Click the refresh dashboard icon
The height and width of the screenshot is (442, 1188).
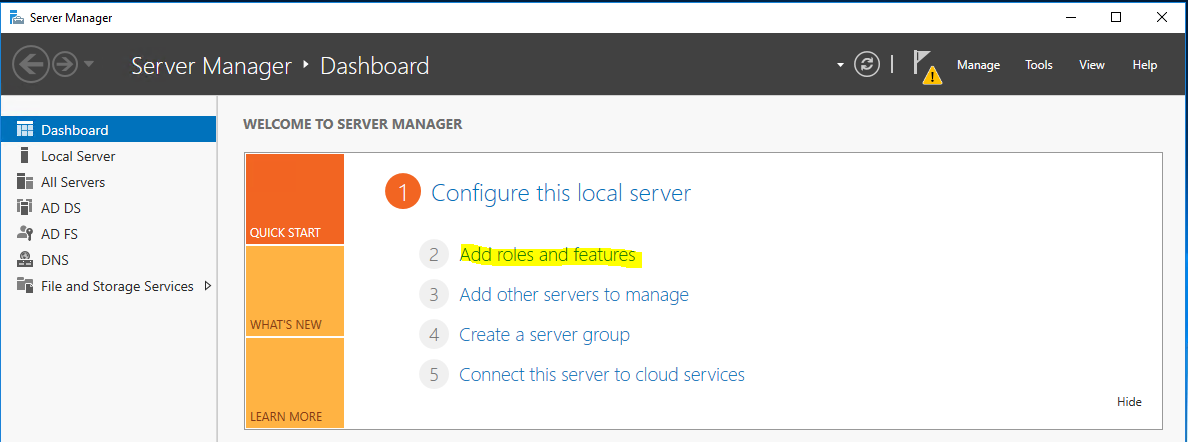tap(867, 64)
